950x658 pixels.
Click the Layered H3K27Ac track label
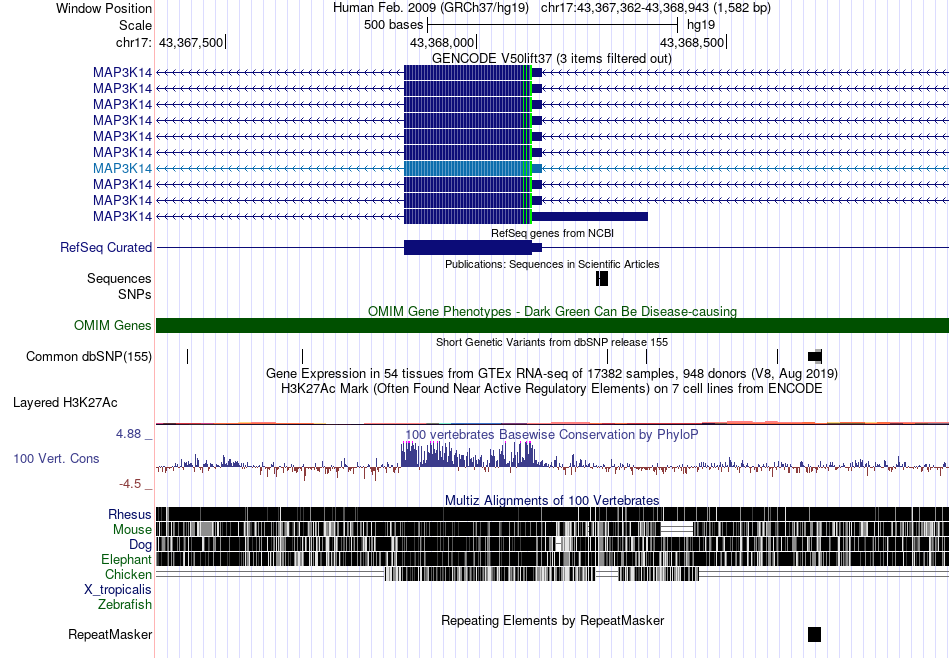coord(65,402)
